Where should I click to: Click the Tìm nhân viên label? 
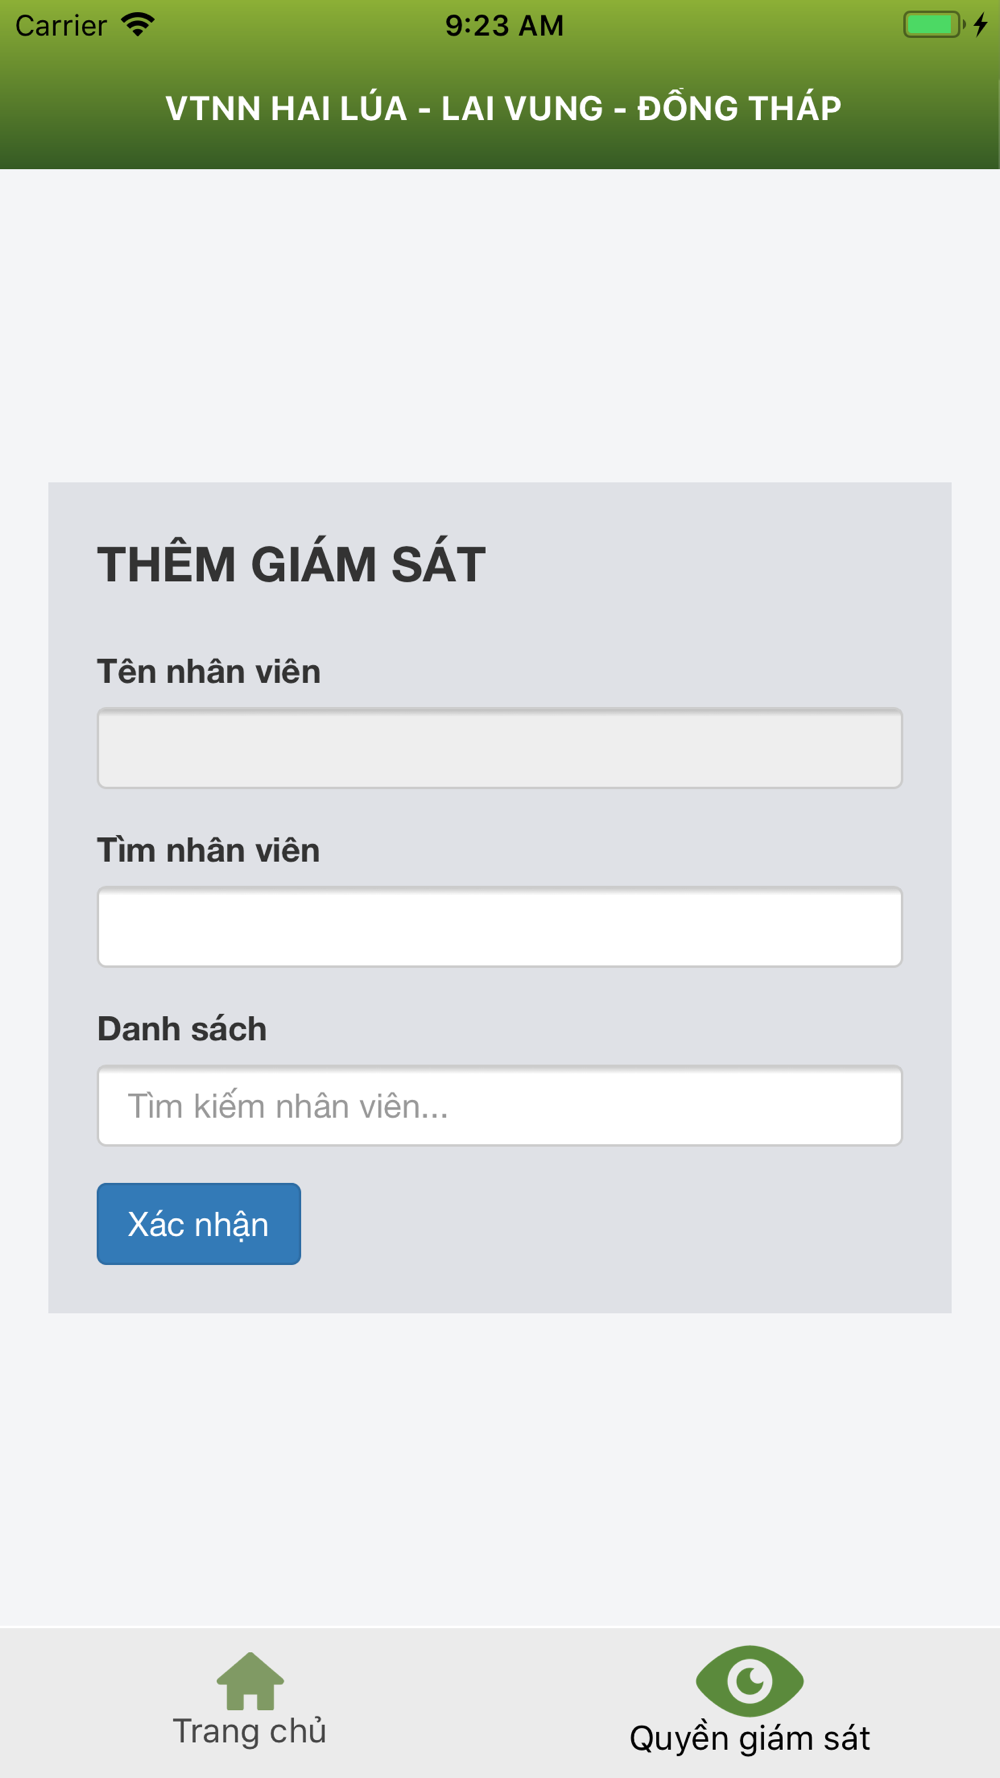(x=208, y=850)
